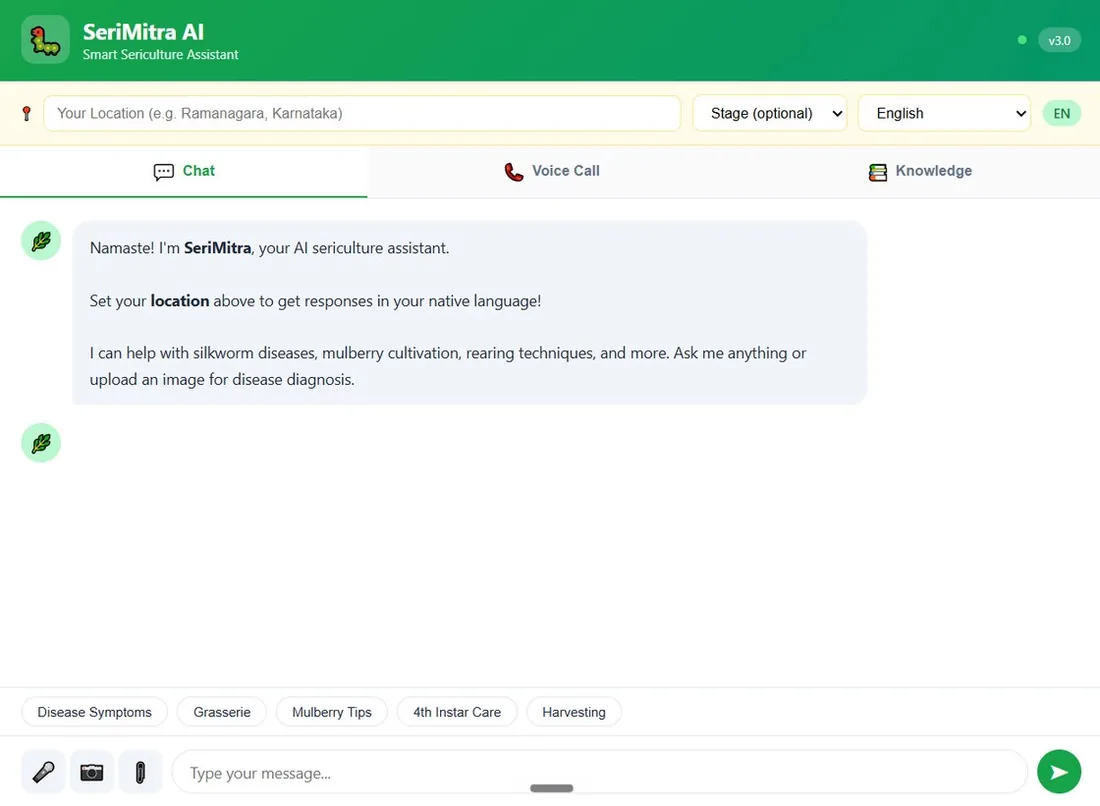Click the sentence about silkworm diseases help

coord(448,366)
